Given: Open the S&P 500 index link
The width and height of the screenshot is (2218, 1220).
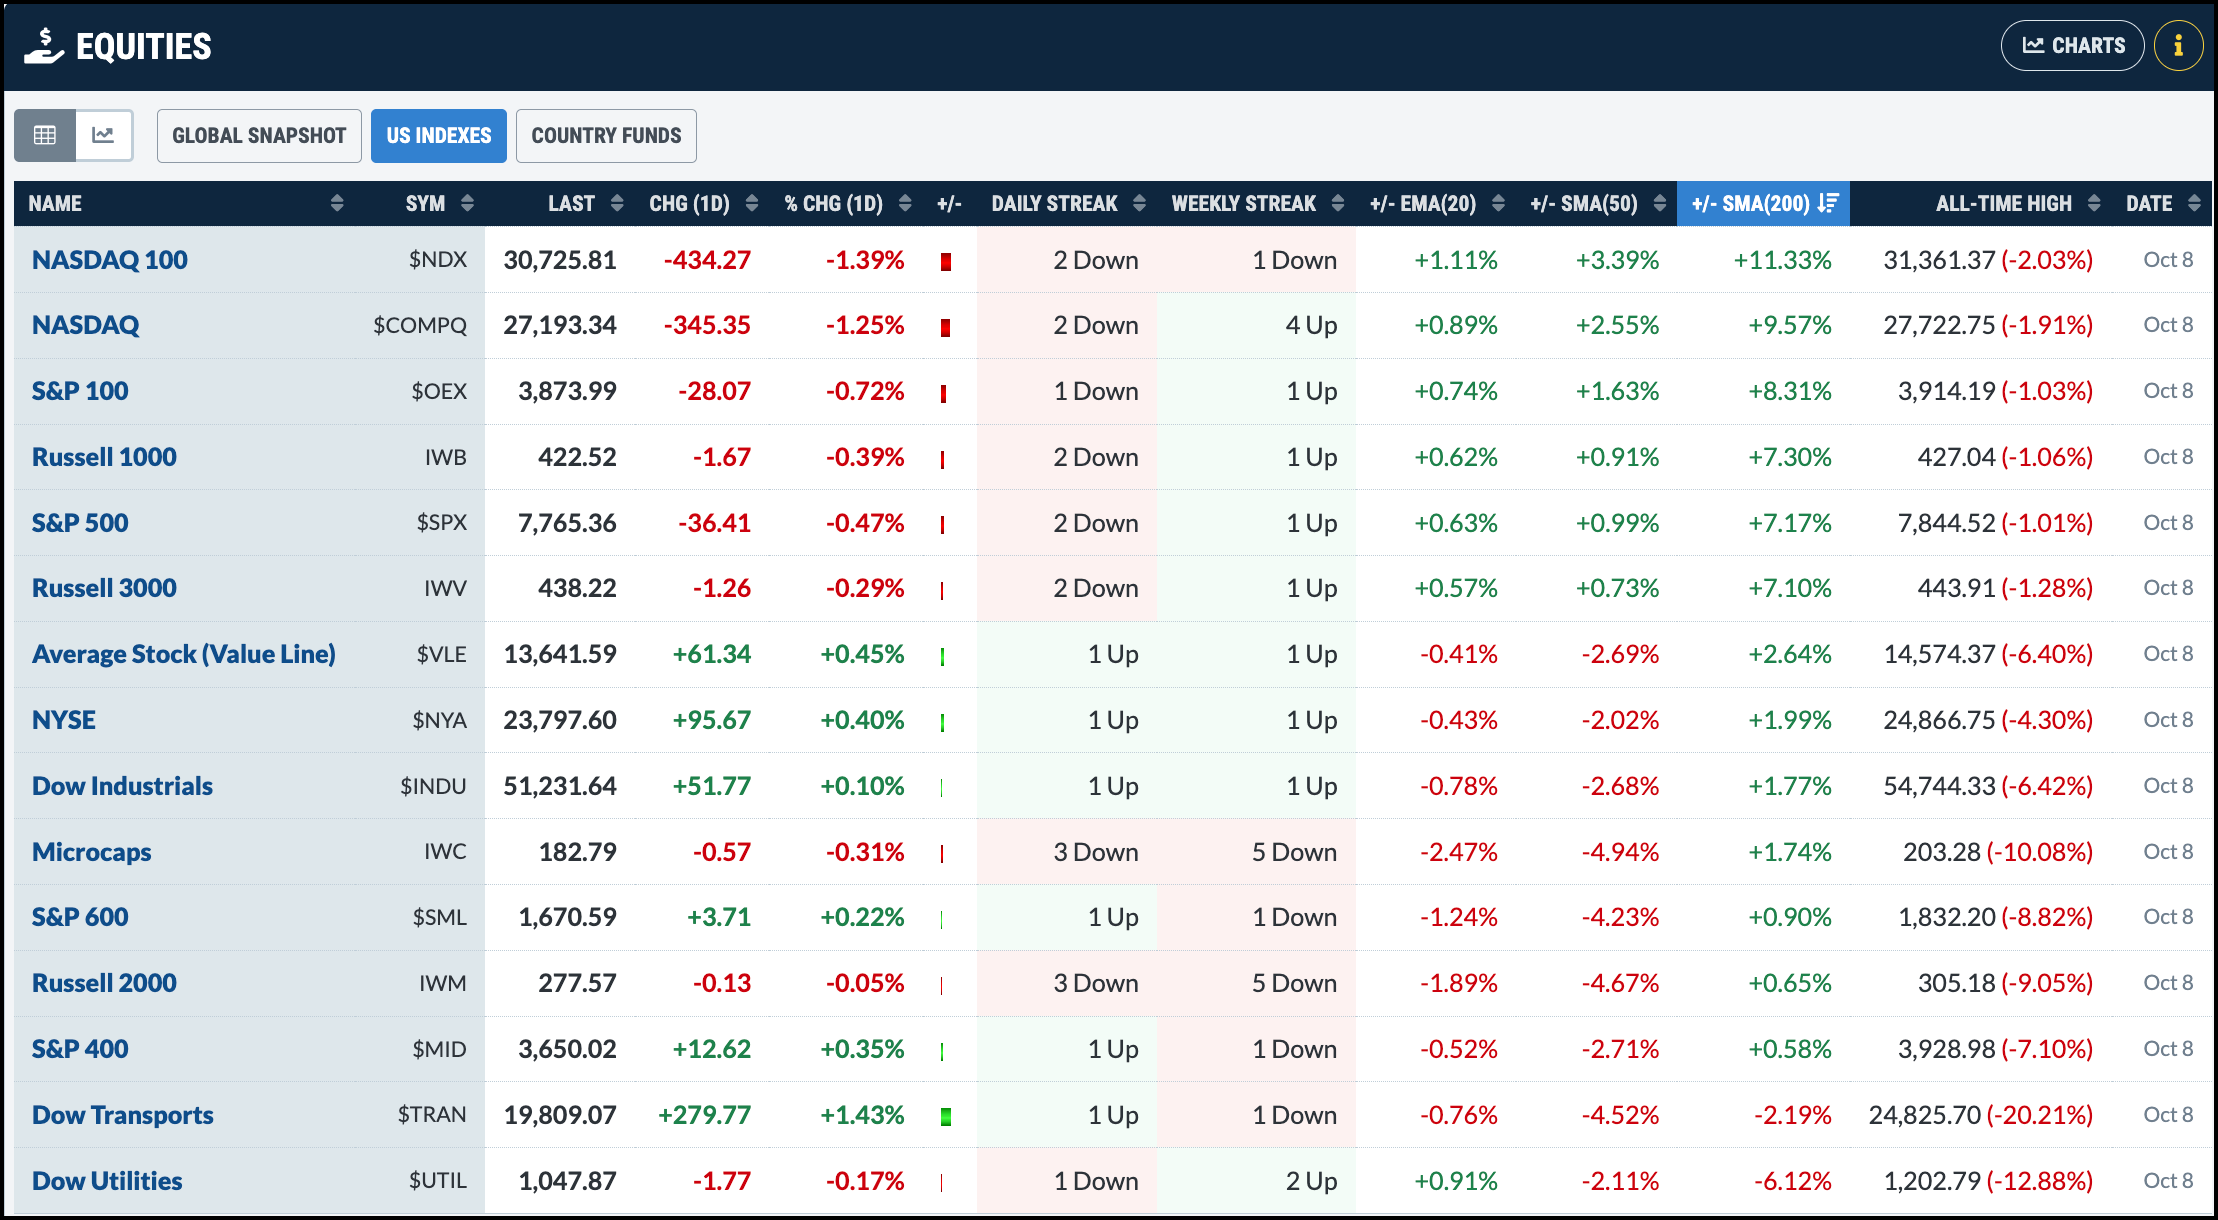Looking at the screenshot, I should point(80,523).
